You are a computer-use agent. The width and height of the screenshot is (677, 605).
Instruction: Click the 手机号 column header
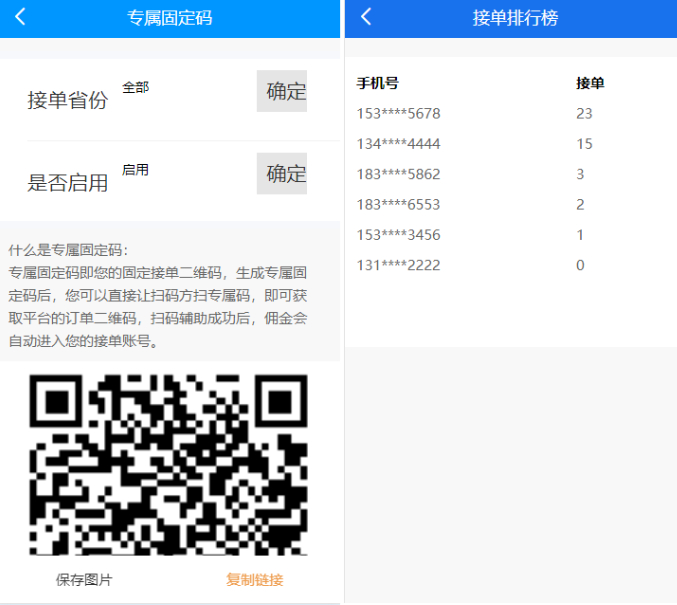pos(377,83)
